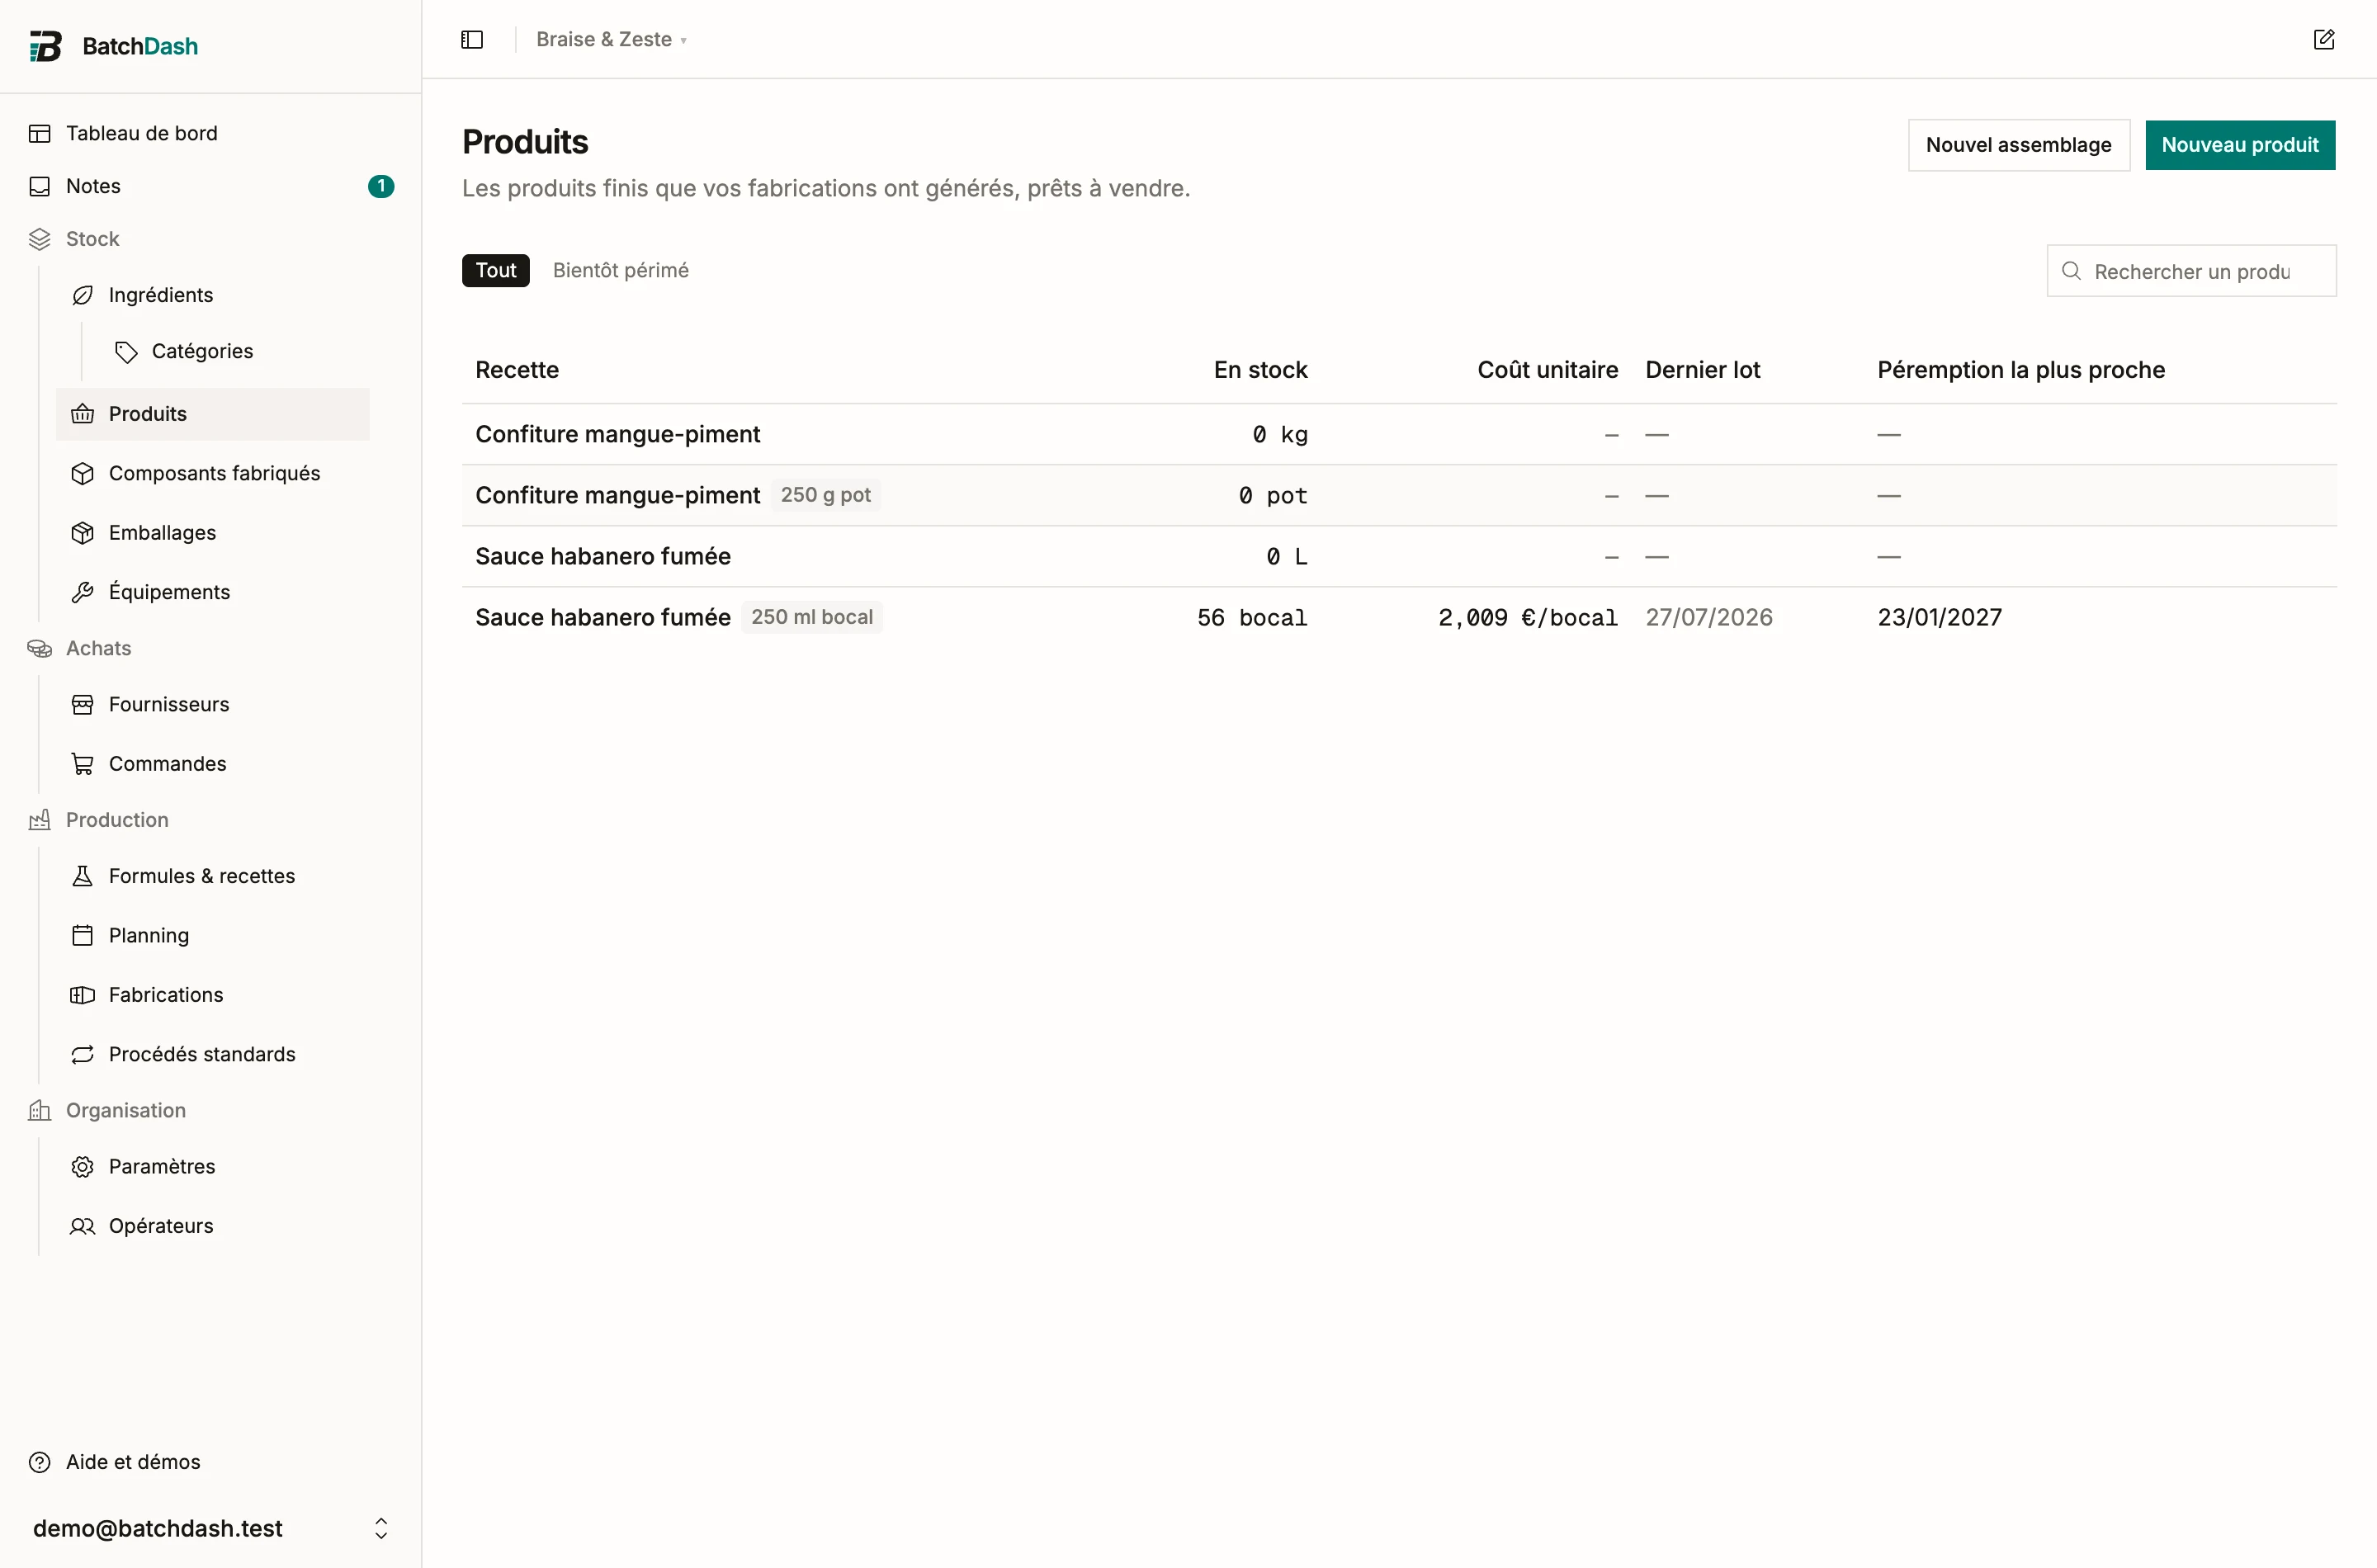
Task: Click the 56 bocal stock value
Action: (x=1252, y=618)
